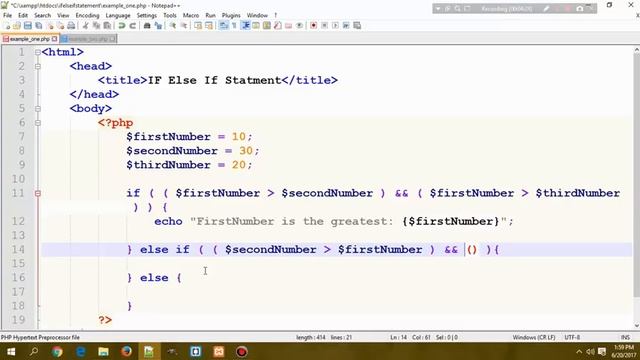The image size is (640, 360).
Task: Cut selection with the scissors icon
Action: coord(86,26)
